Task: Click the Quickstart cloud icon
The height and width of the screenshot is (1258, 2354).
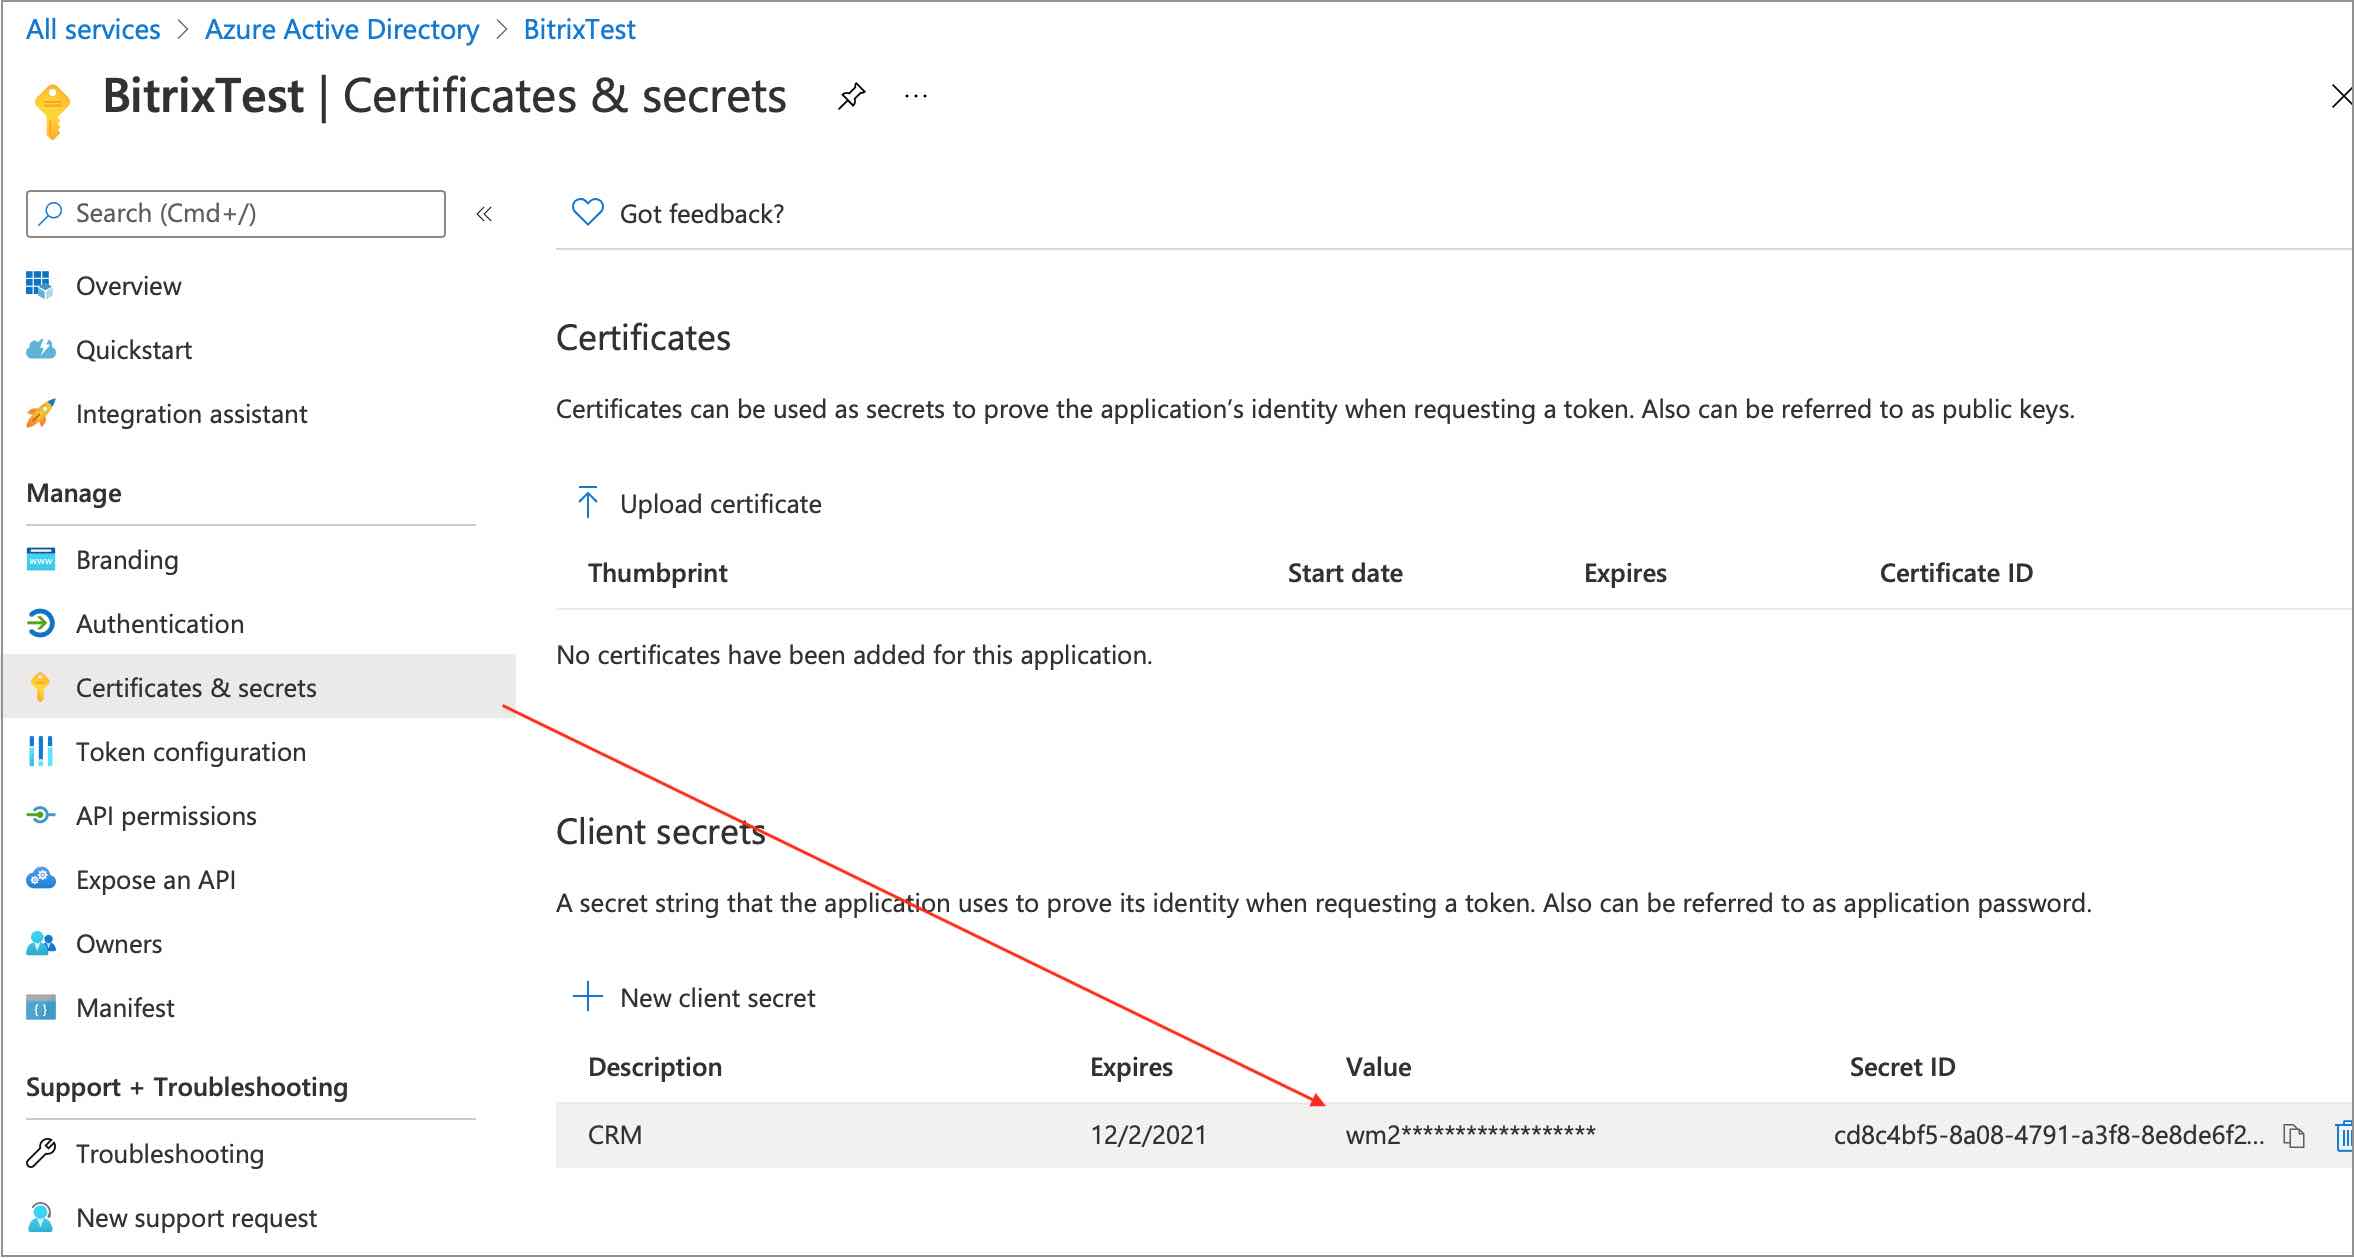Action: click(x=40, y=349)
